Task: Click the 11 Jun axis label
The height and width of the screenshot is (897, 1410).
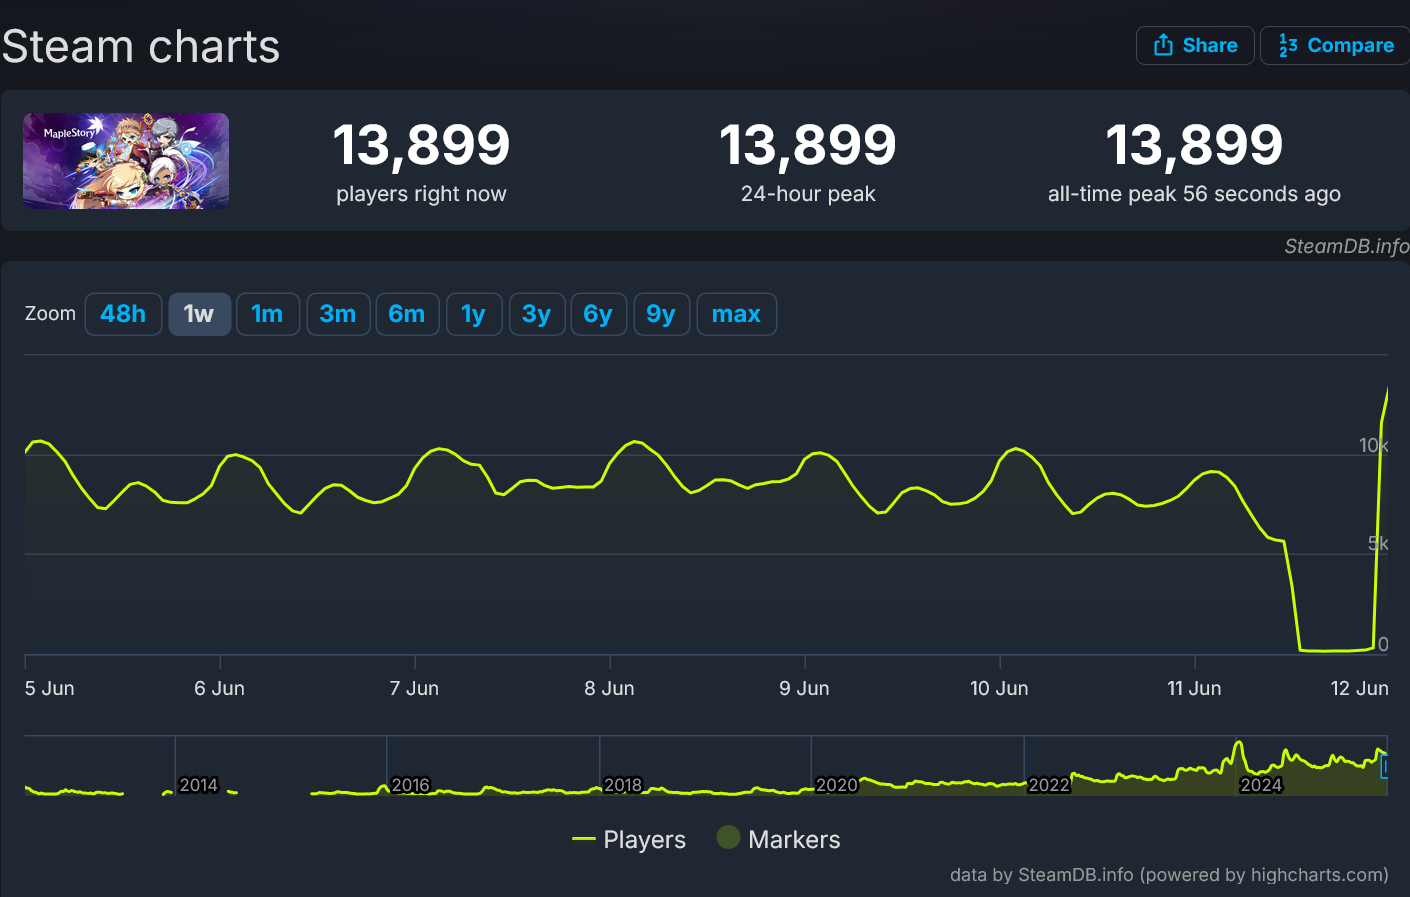Action: tap(1194, 688)
